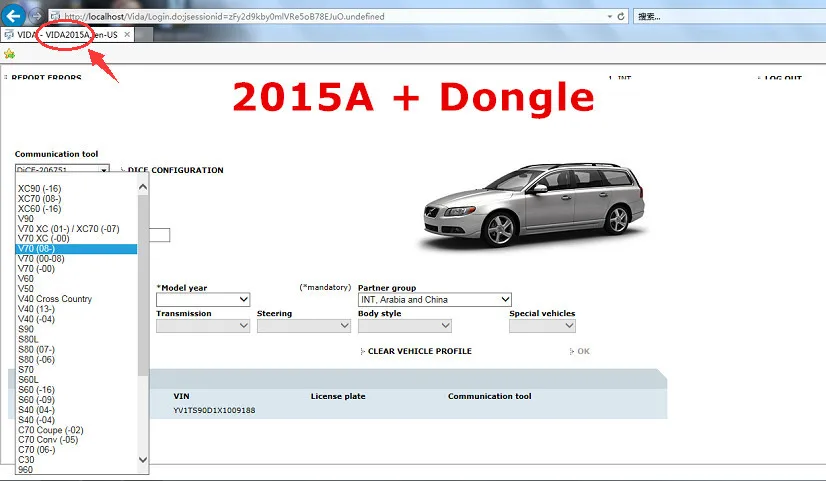826x481 pixels.
Task: Switch to the VIDA2015A en-US tab
Action: (67, 35)
